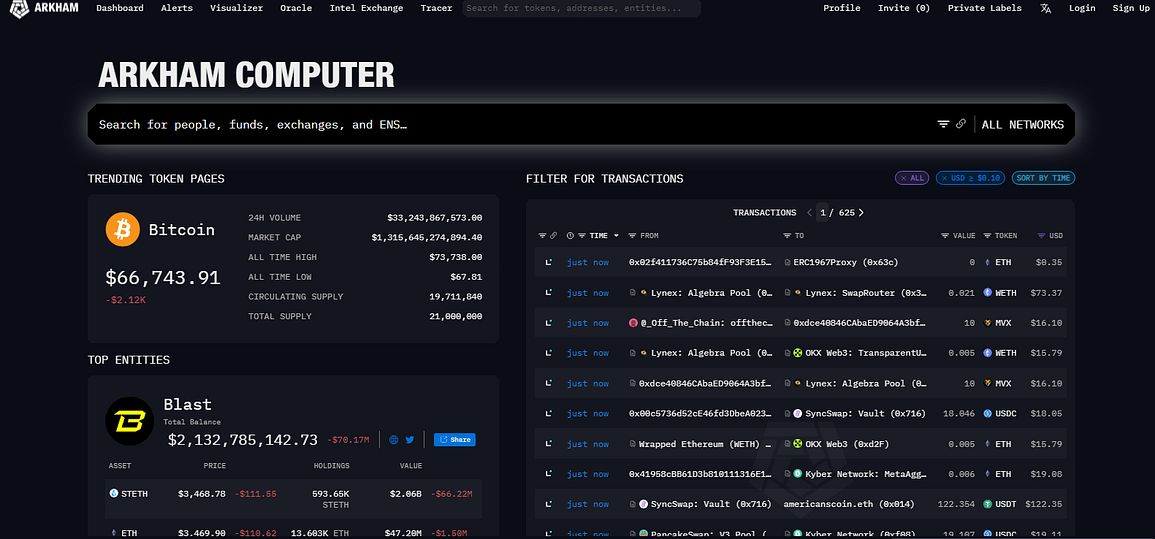Remove the ALL filter chip
The height and width of the screenshot is (539, 1155).
pyautogui.click(x=911, y=178)
